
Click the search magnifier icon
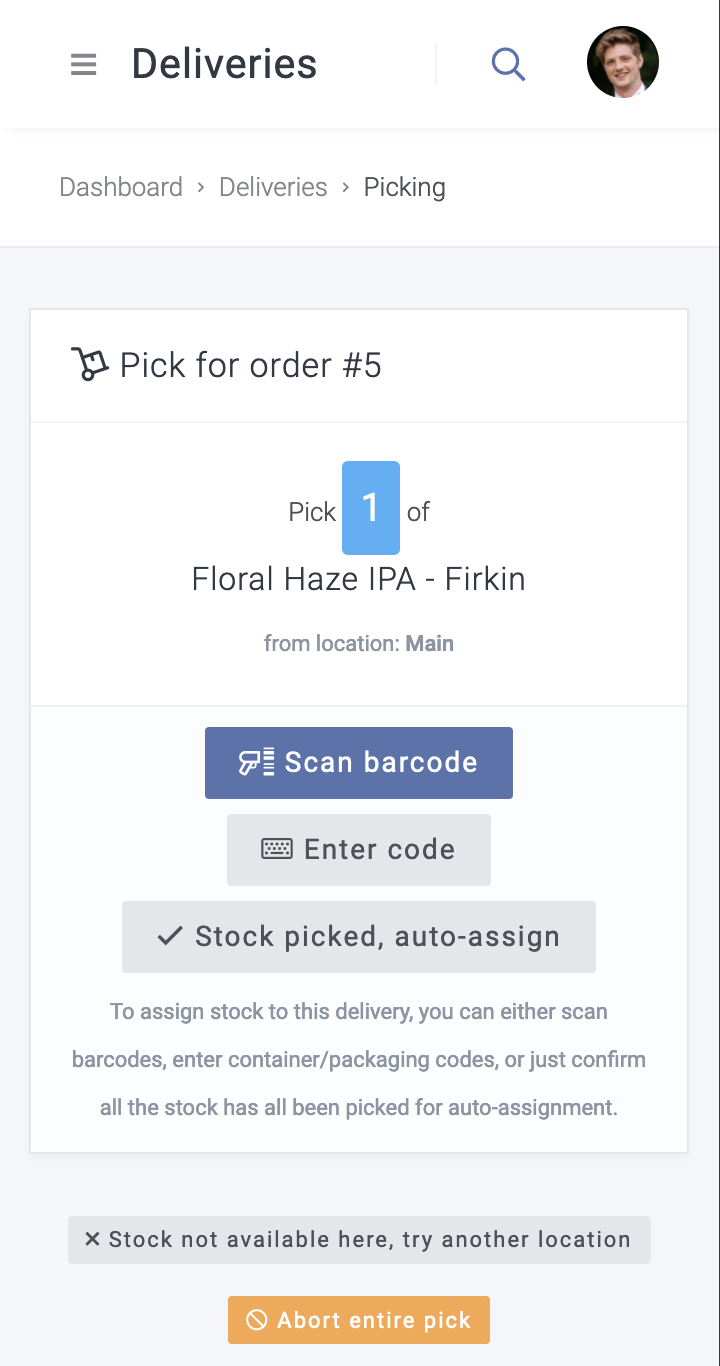click(508, 65)
